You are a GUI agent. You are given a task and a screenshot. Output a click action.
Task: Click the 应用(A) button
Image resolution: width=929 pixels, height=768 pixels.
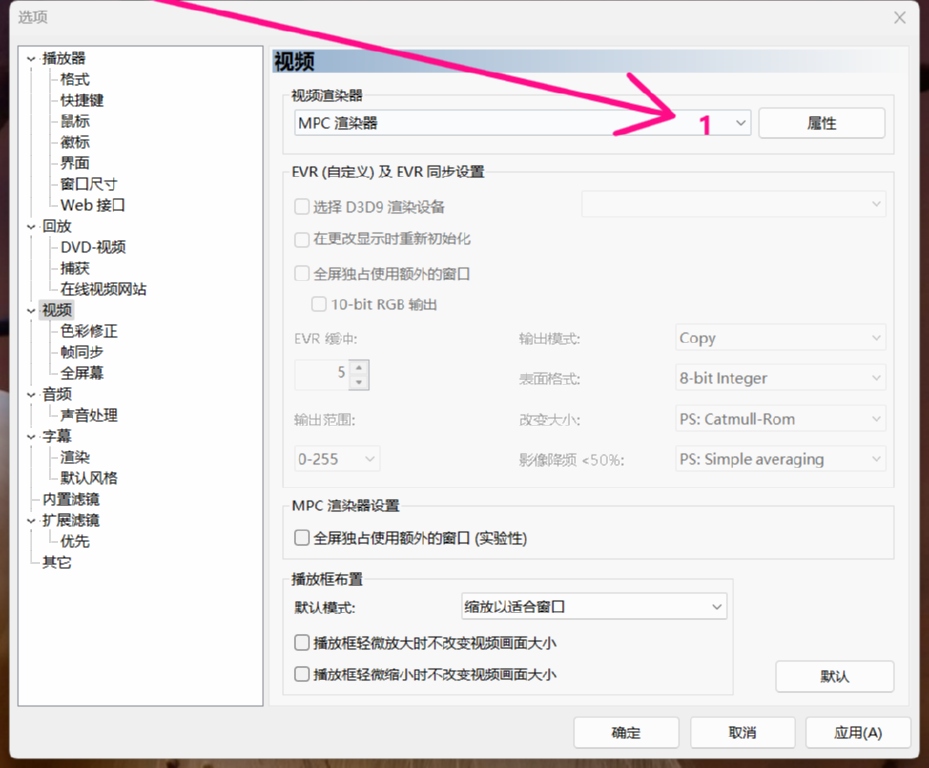coord(857,732)
